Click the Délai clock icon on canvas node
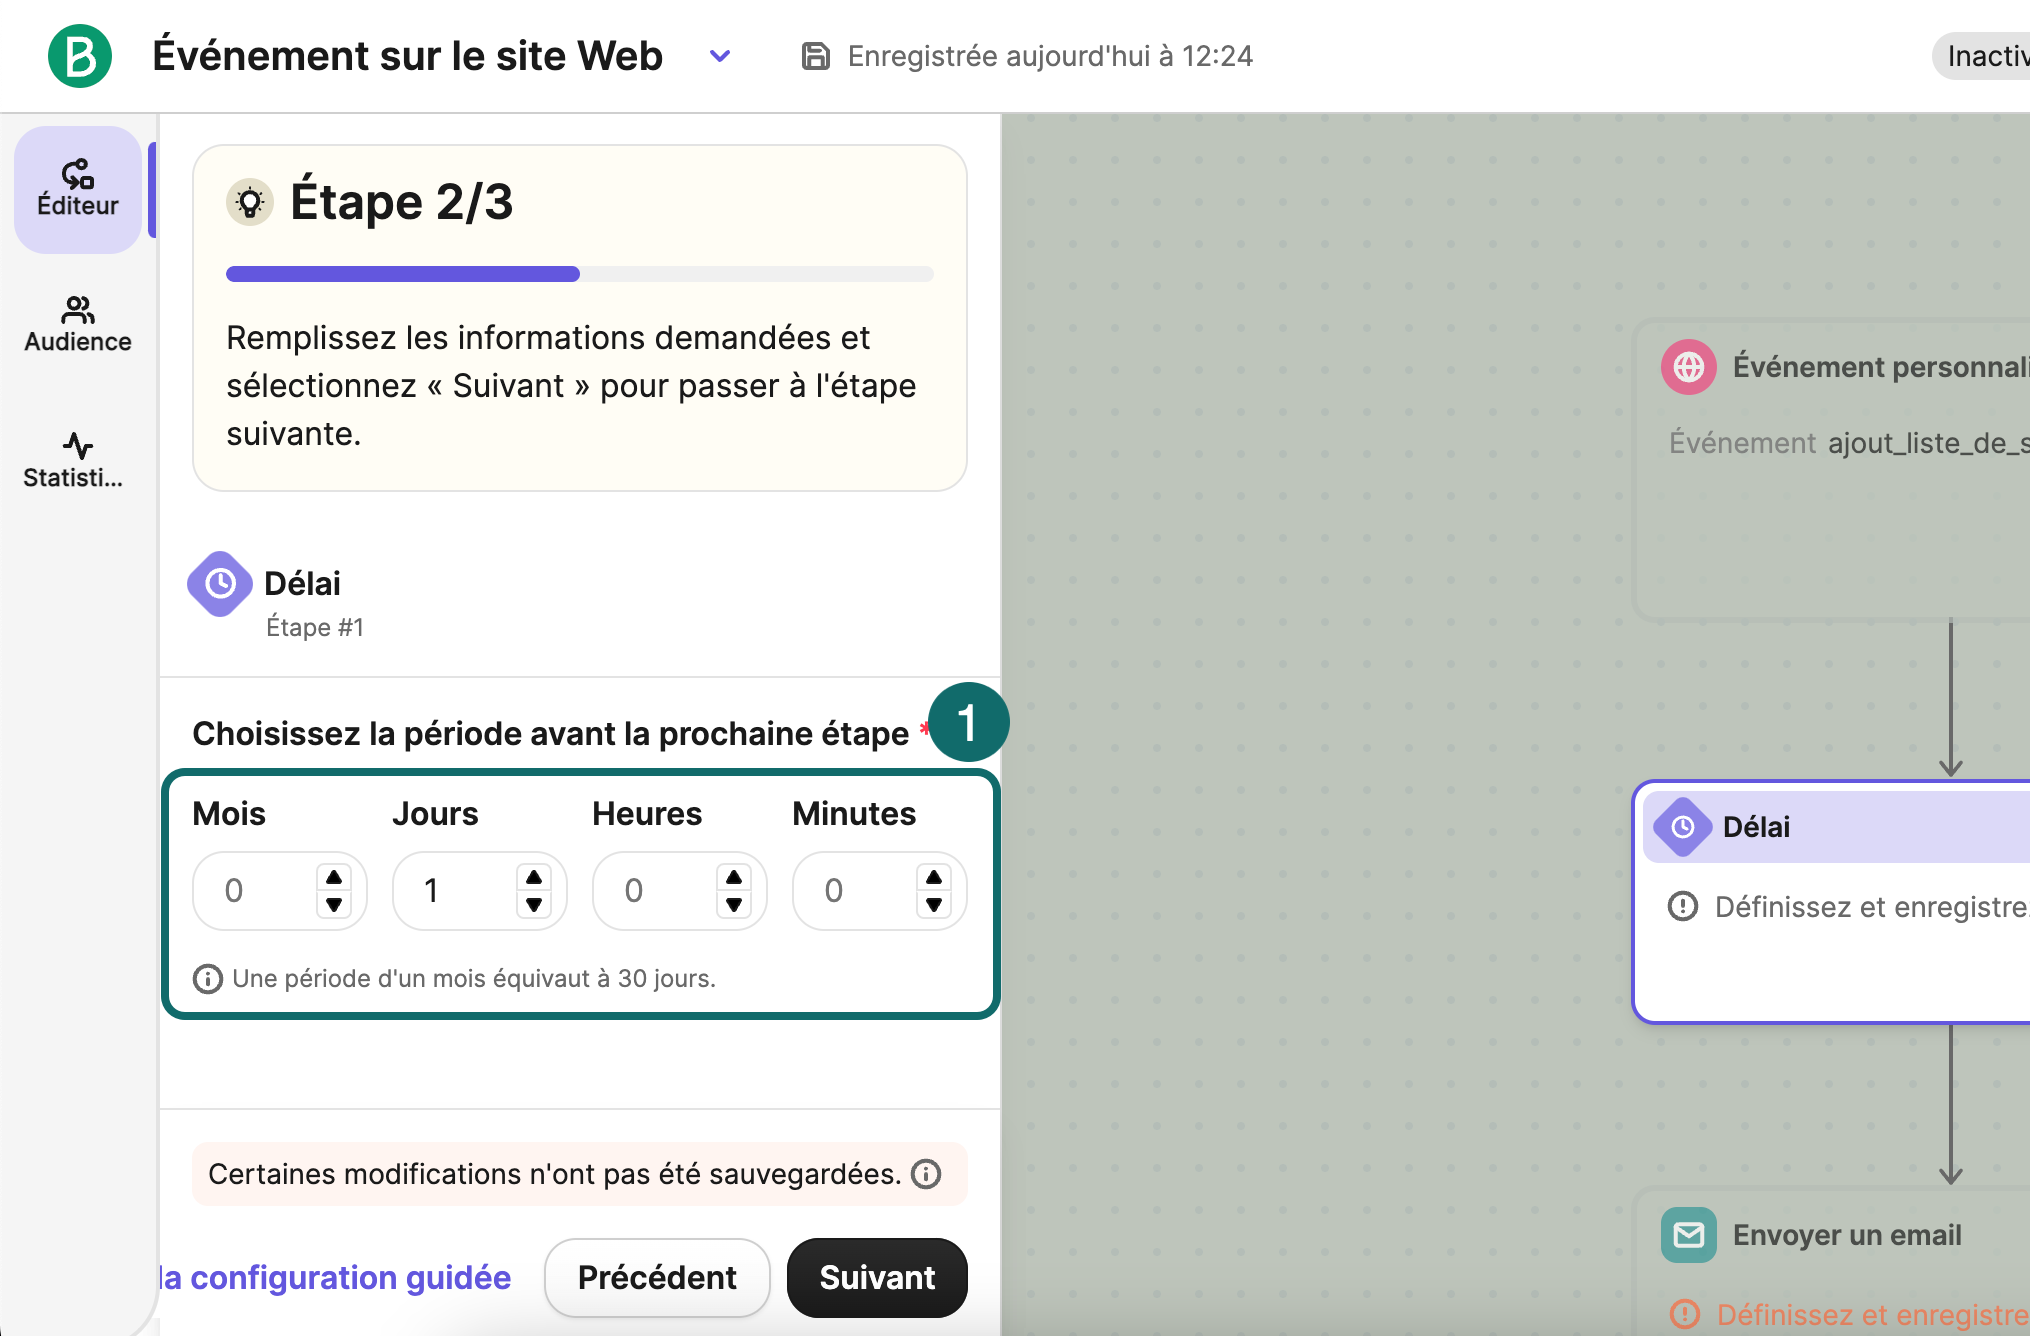The height and width of the screenshot is (1336, 2030). [1683, 827]
